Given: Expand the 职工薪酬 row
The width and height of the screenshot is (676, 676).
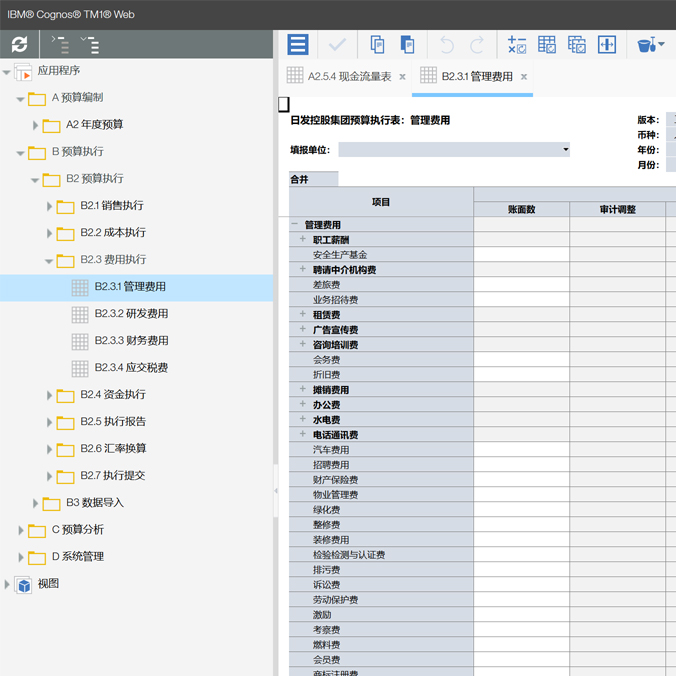Looking at the screenshot, I should click(303, 239).
